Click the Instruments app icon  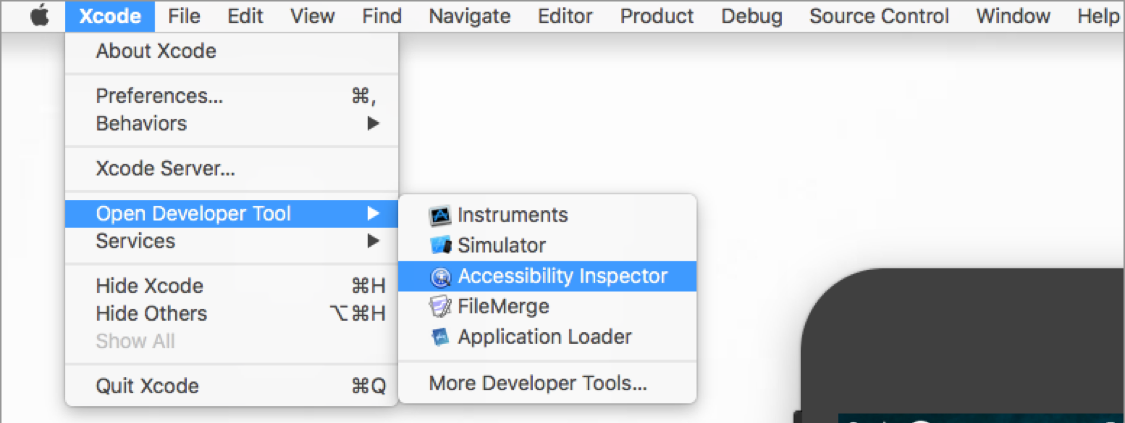click(x=440, y=215)
